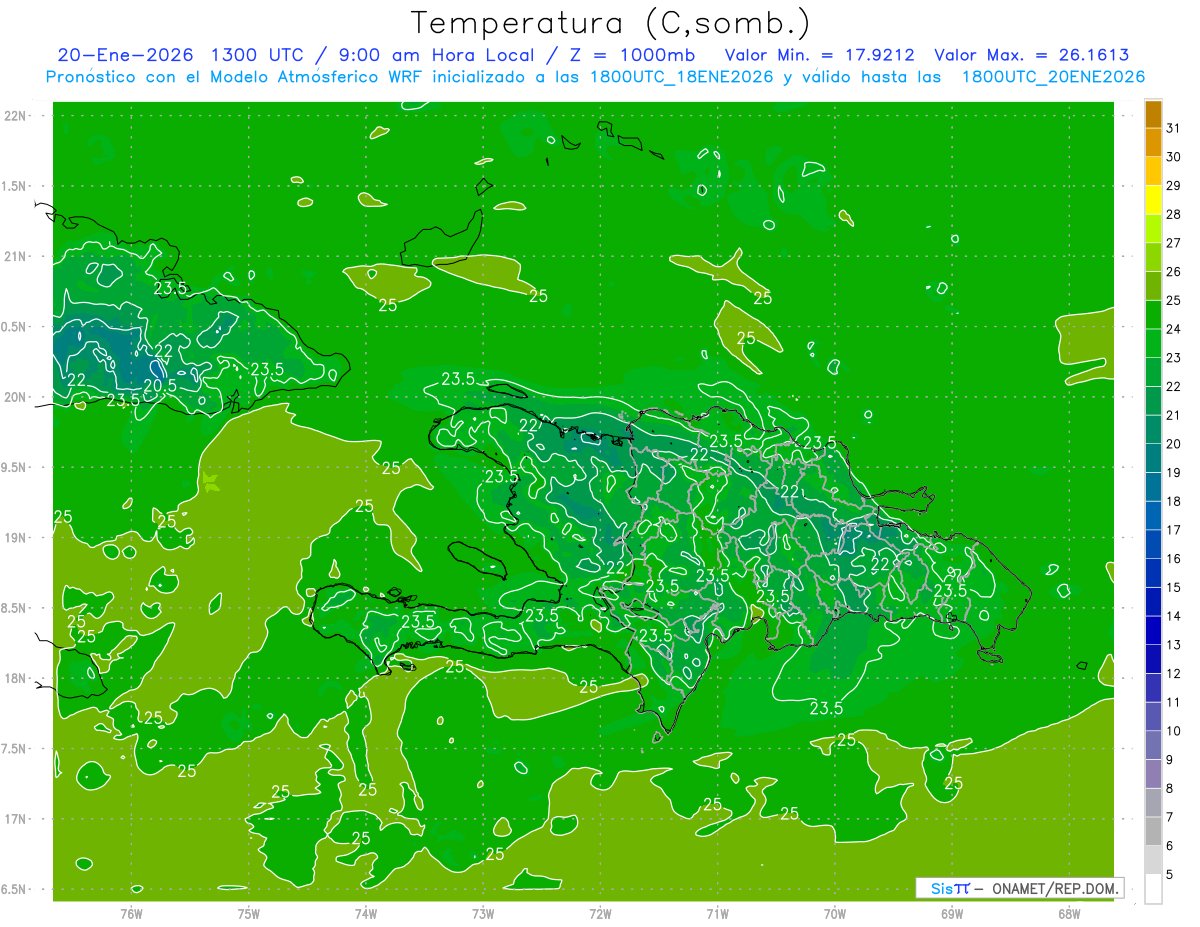The image size is (1200, 927).
Task: Pick the white swatch below 5 in colorbar
Action: click(x=1153, y=888)
